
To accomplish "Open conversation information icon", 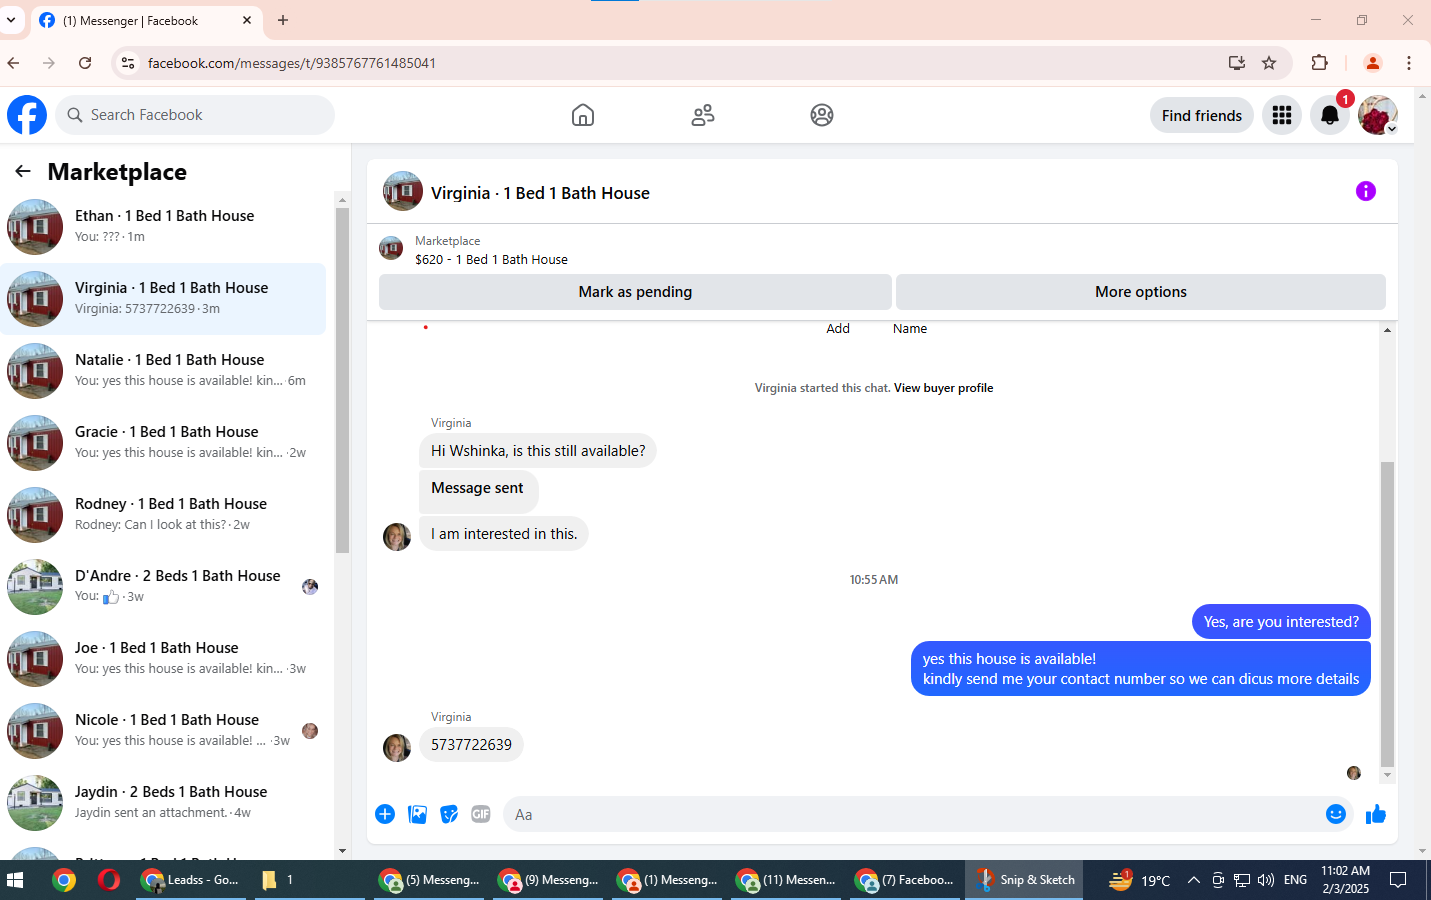I will 1366,191.
